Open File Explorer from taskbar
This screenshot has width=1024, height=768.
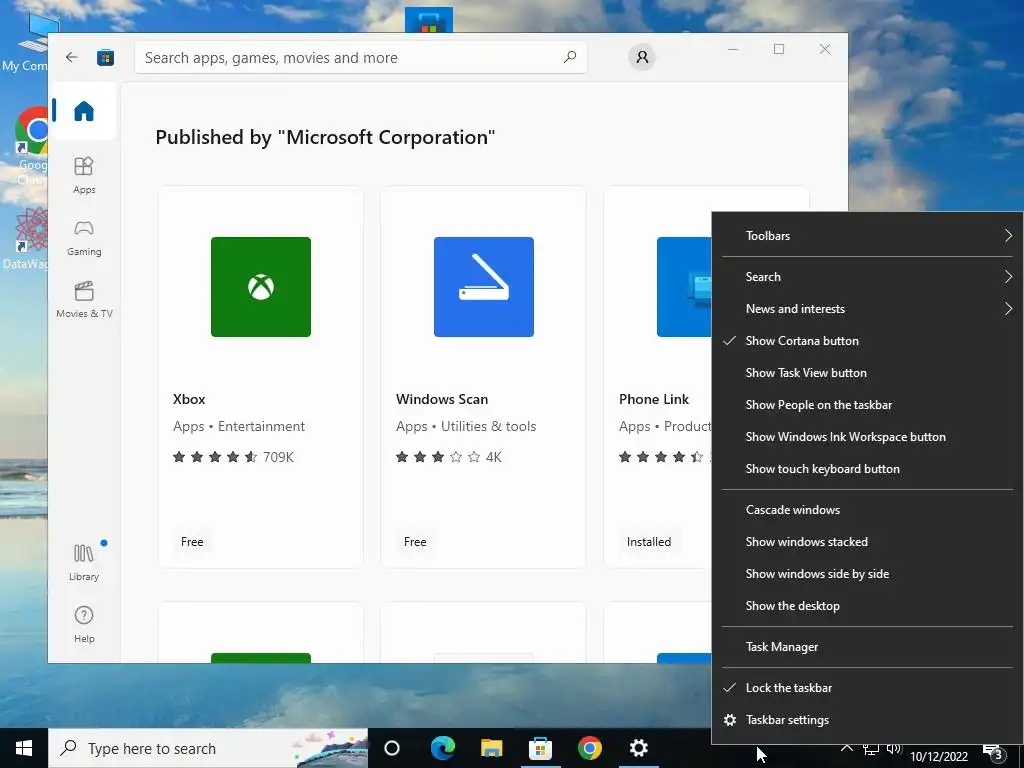[491, 748]
